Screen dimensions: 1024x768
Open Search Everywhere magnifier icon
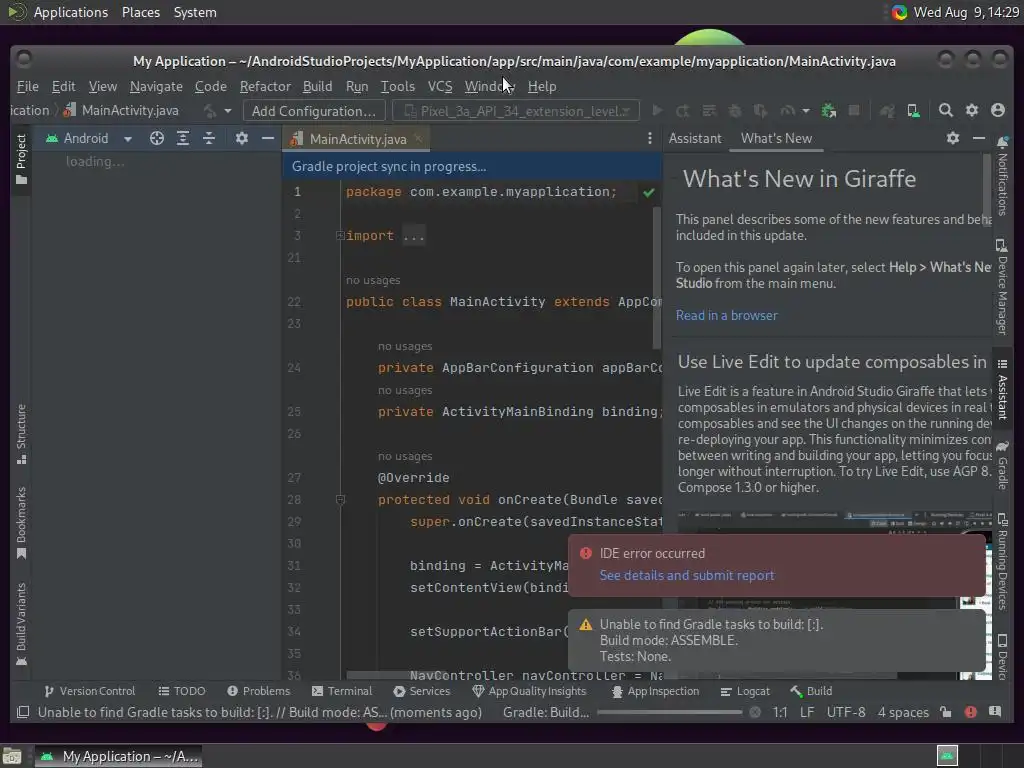click(x=945, y=110)
